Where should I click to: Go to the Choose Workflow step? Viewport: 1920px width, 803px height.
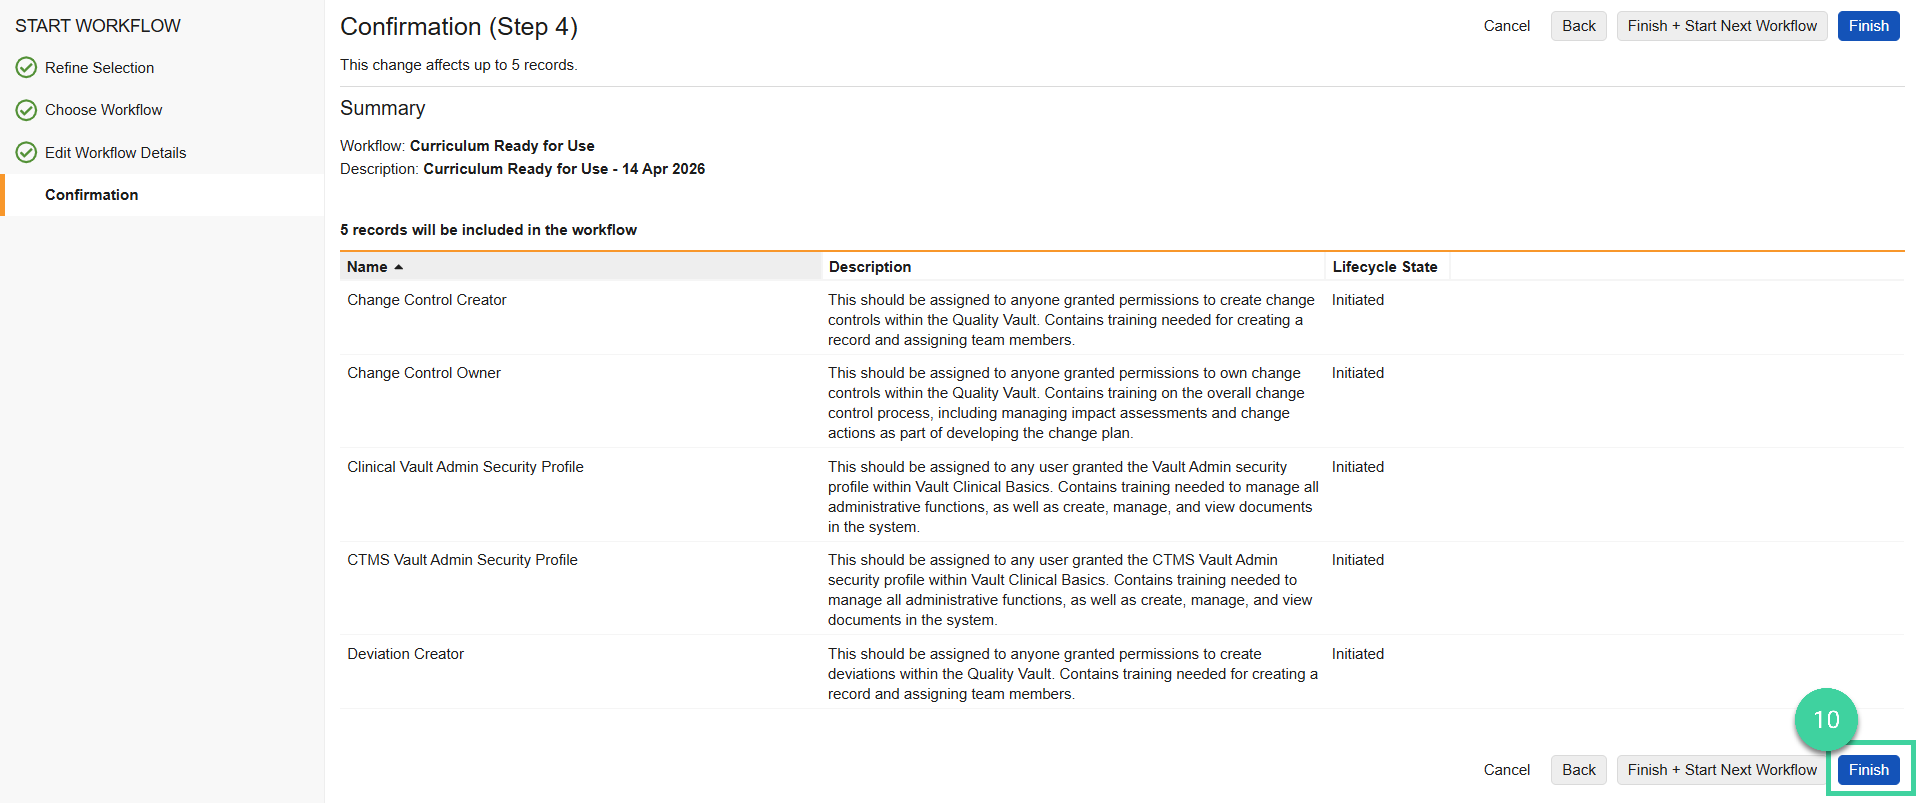(103, 110)
